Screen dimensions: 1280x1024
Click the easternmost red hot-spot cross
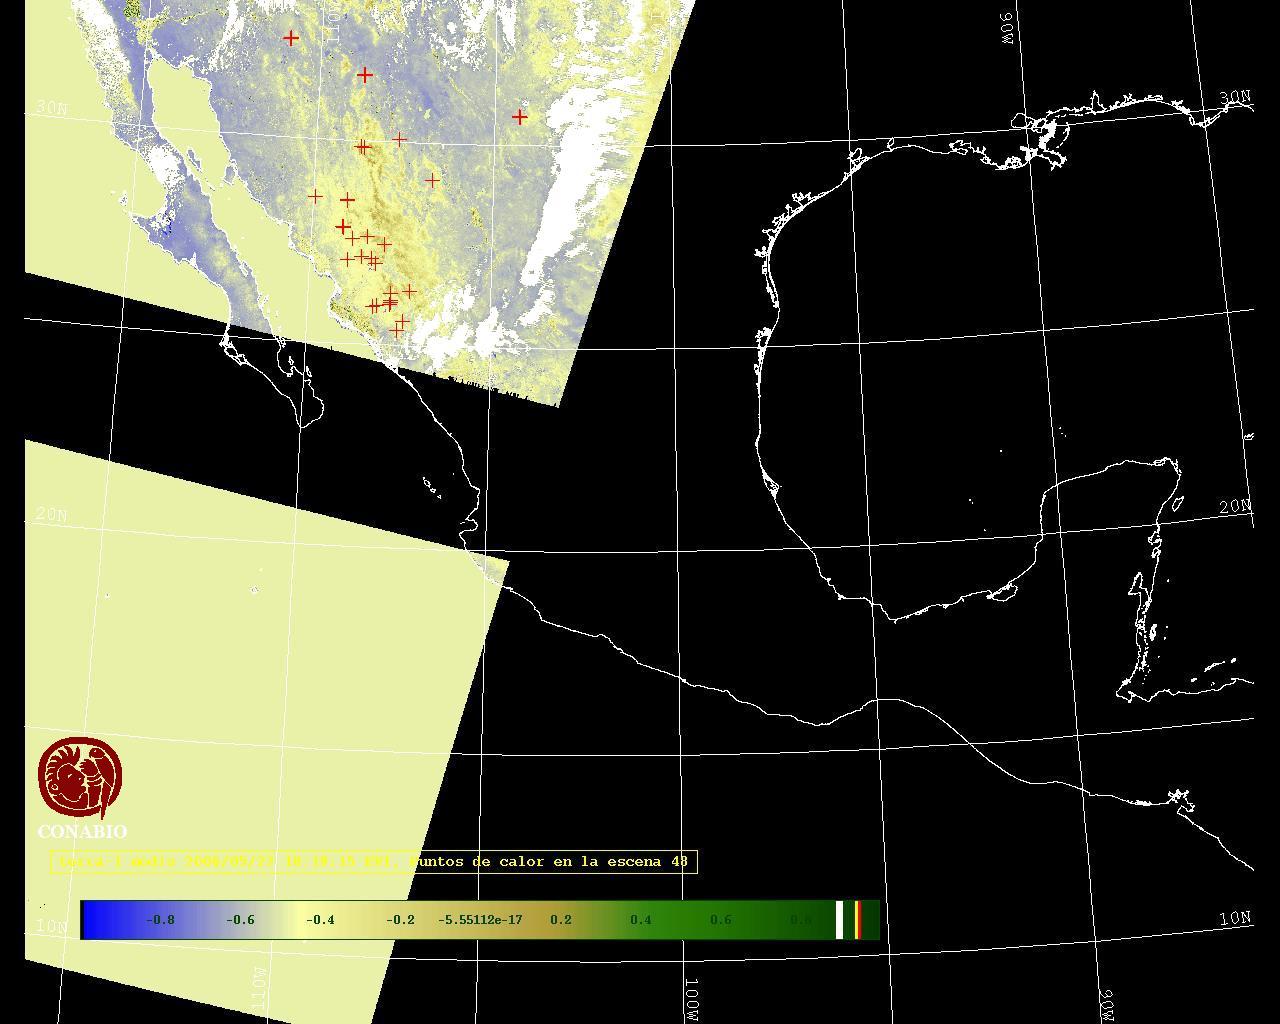point(520,117)
